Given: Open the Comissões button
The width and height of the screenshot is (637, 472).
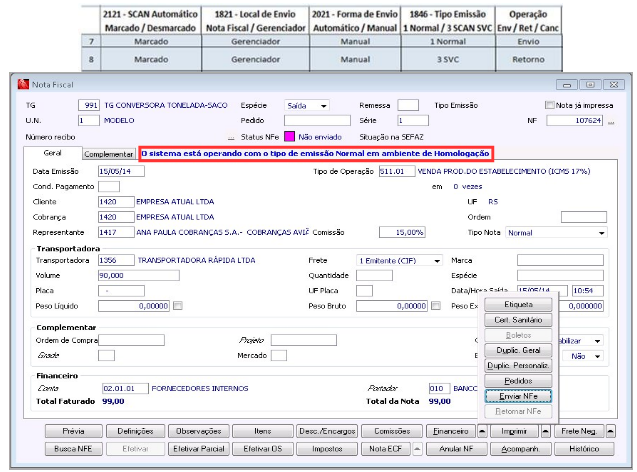Looking at the screenshot, I should [392, 431].
